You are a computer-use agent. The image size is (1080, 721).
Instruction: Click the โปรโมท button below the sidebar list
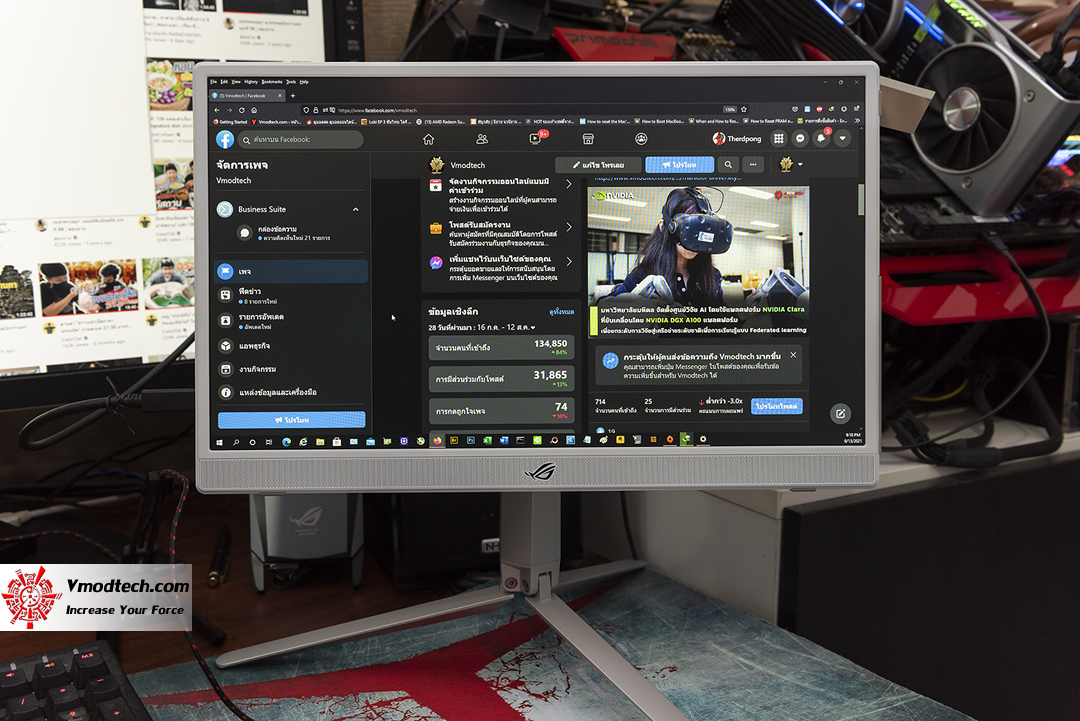291,419
